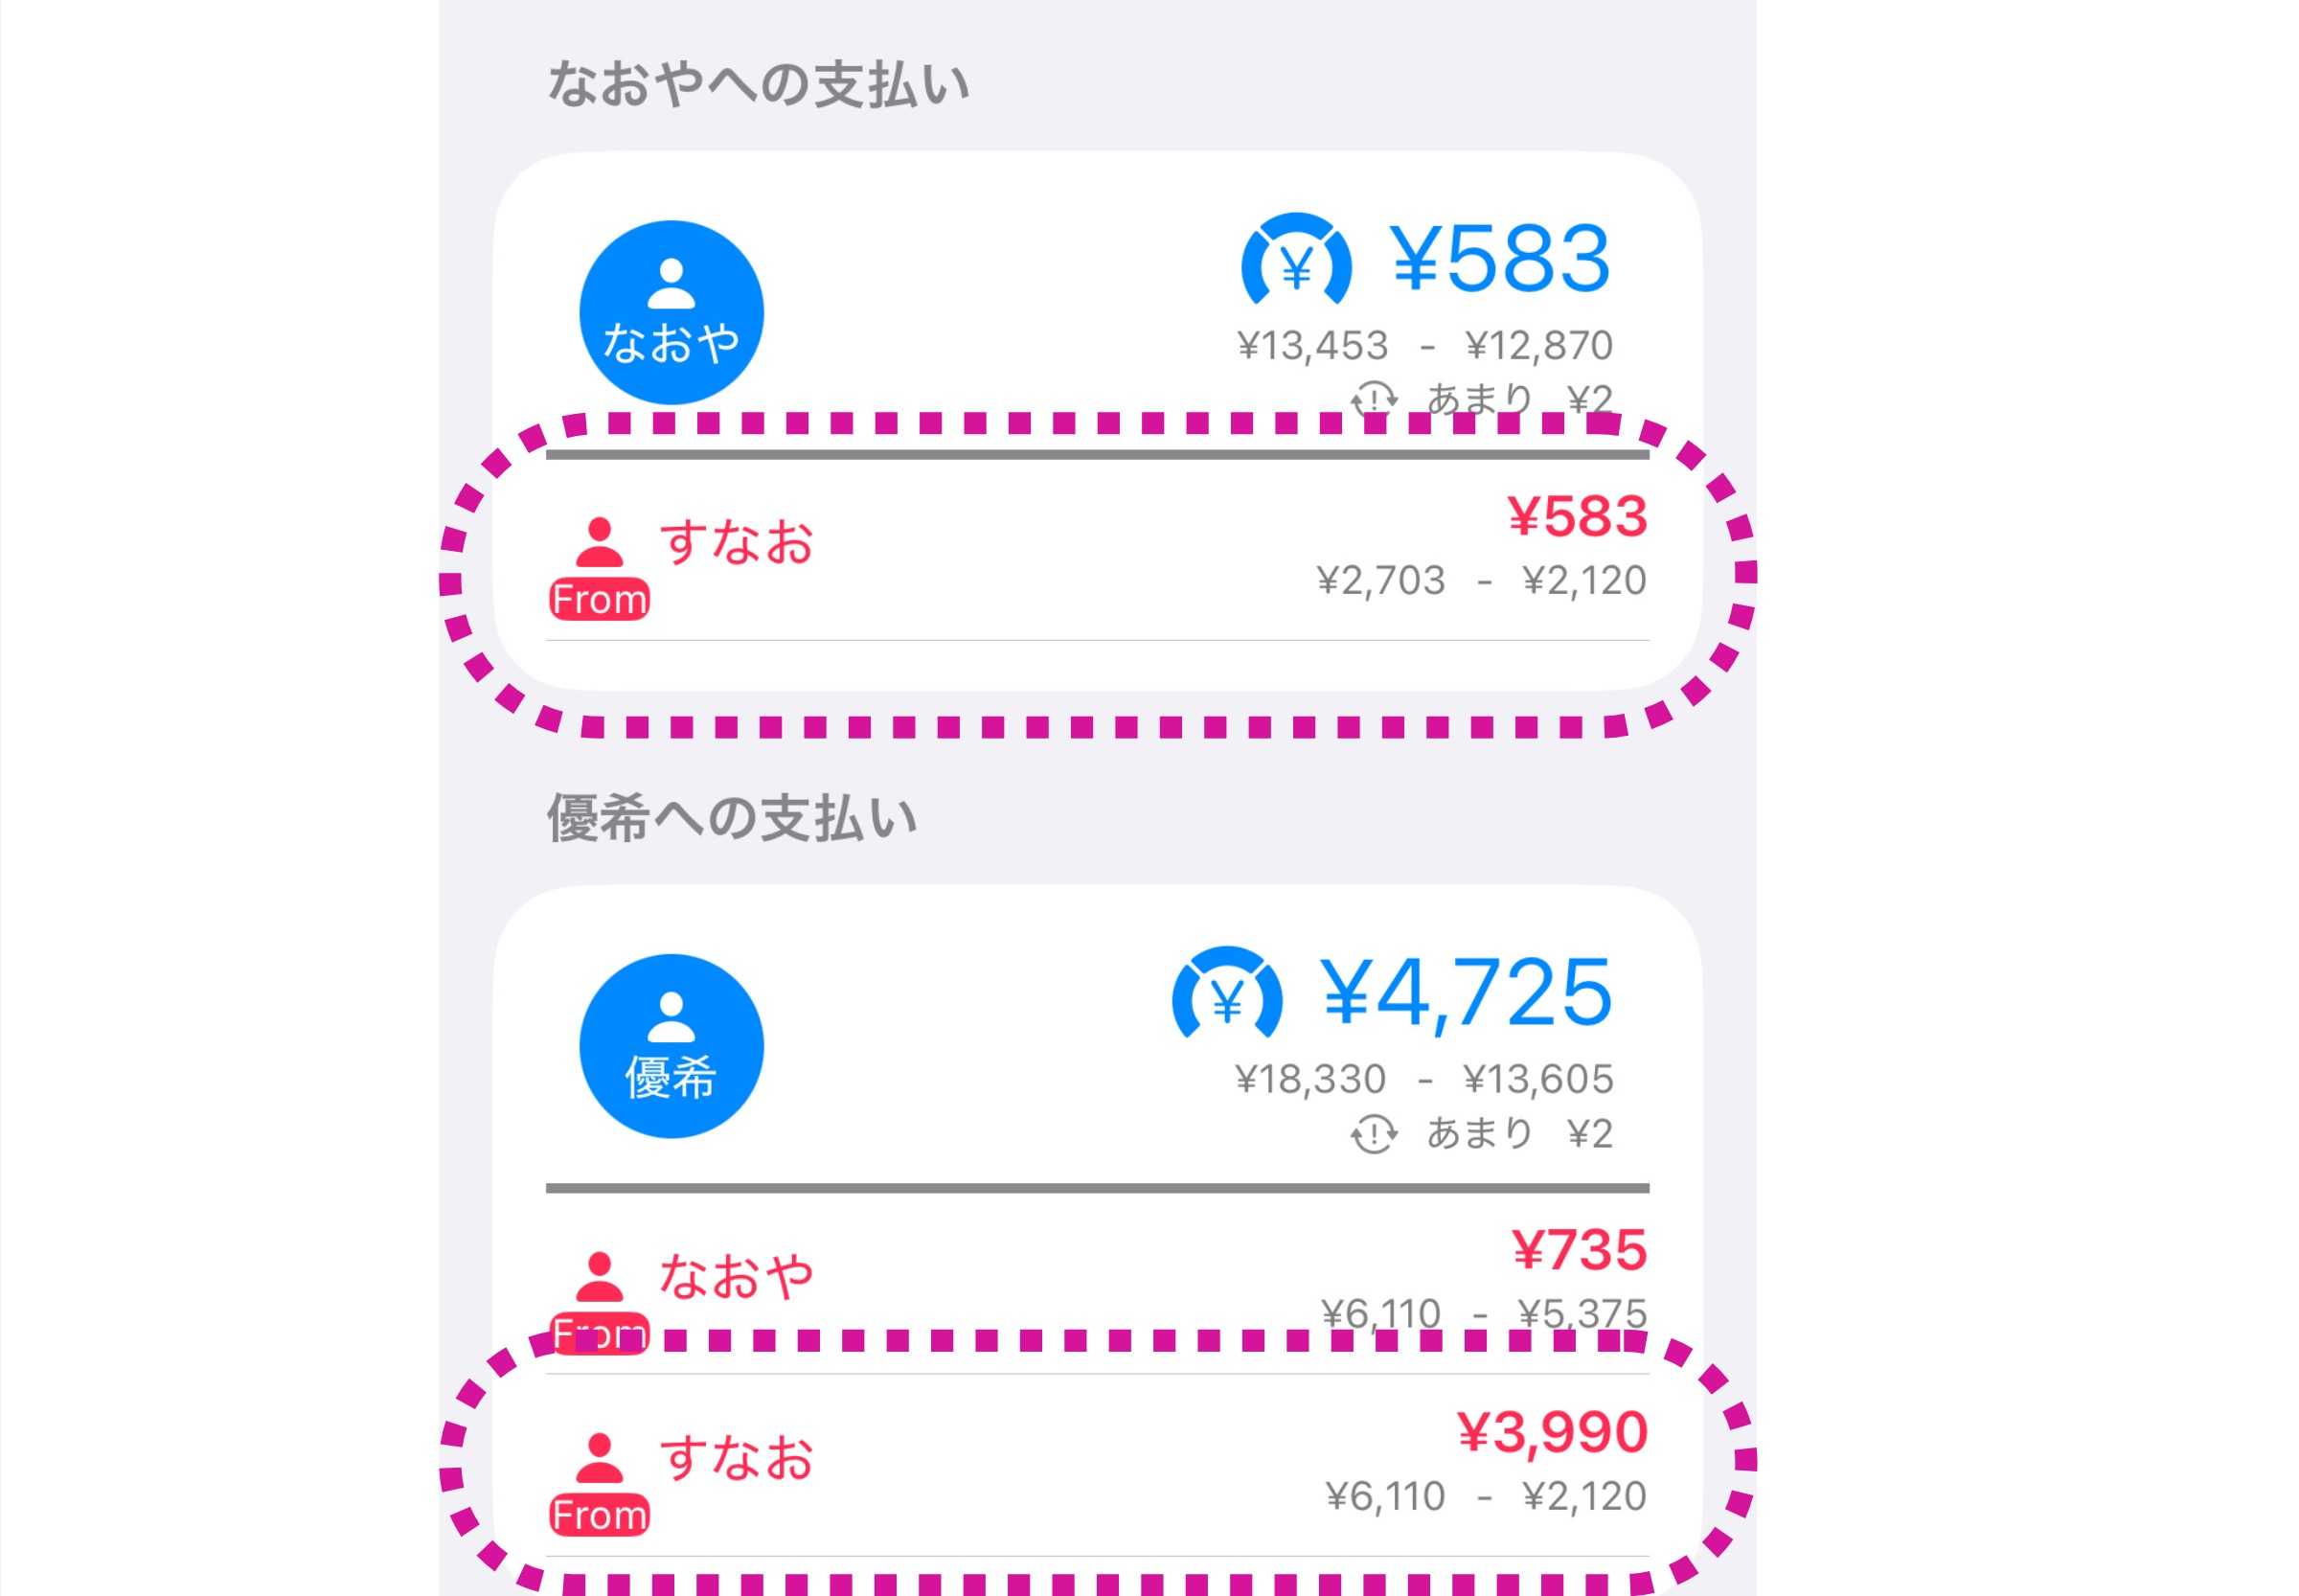Click the ¥18,330 - ¥13,605 breakdown text
Viewport: 2299px width, 1596px height.
(1423, 1079)
